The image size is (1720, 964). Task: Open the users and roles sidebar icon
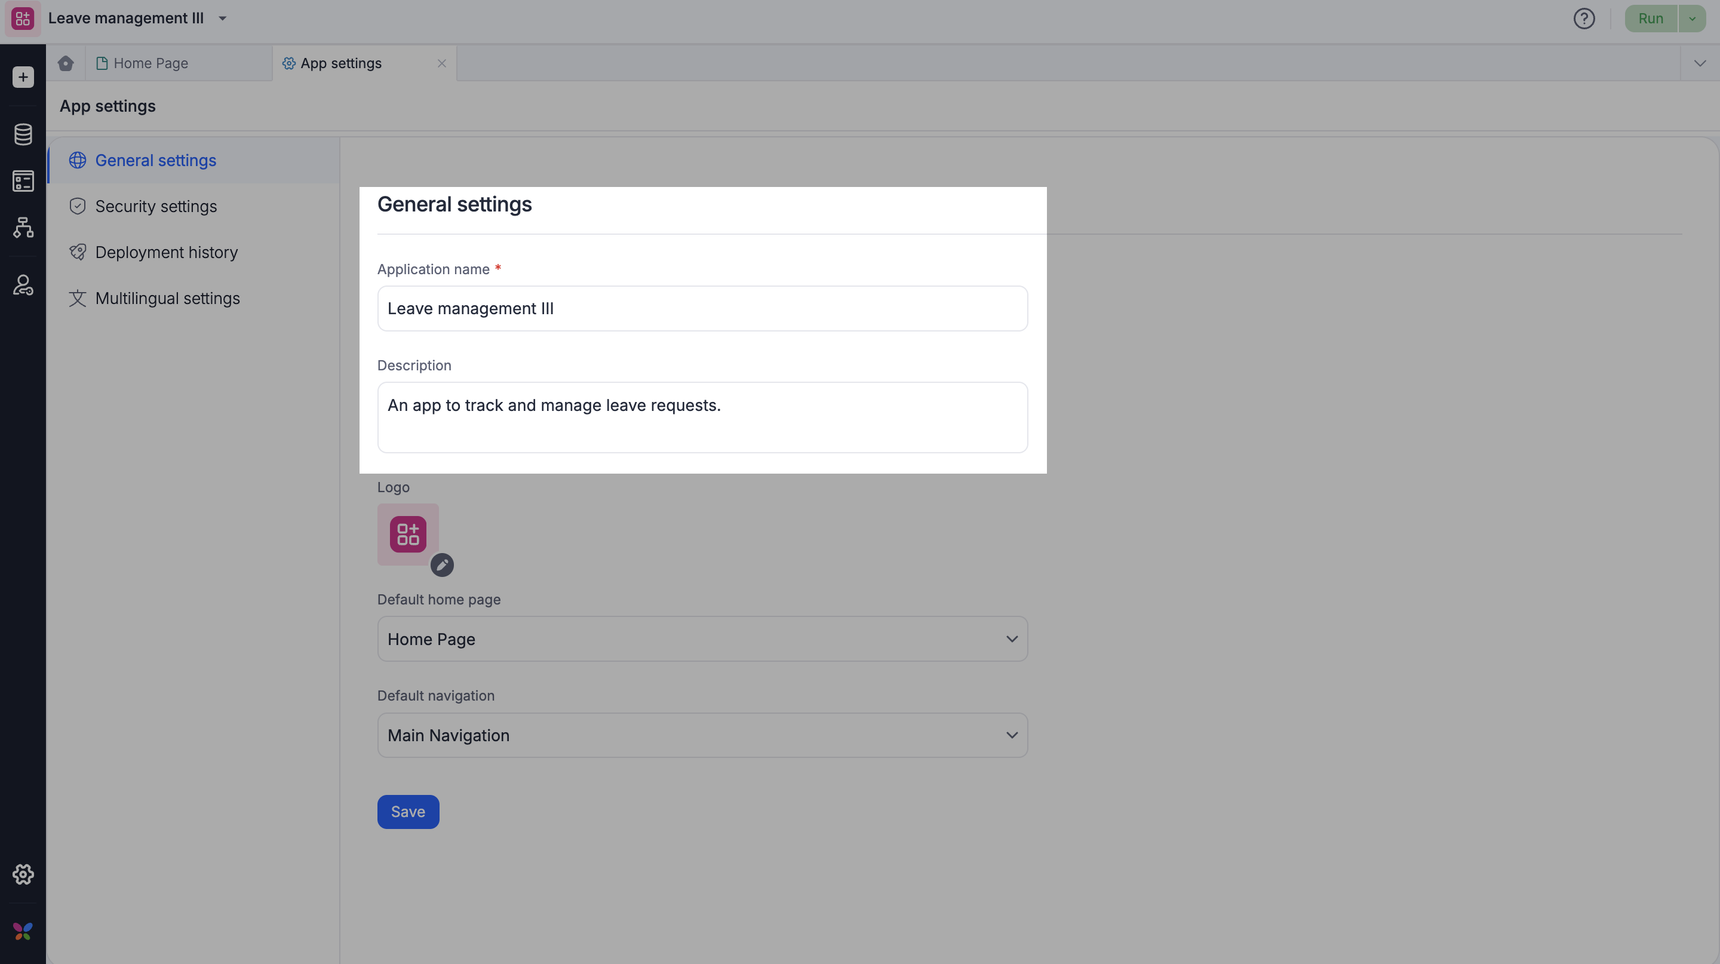[23, 286]
